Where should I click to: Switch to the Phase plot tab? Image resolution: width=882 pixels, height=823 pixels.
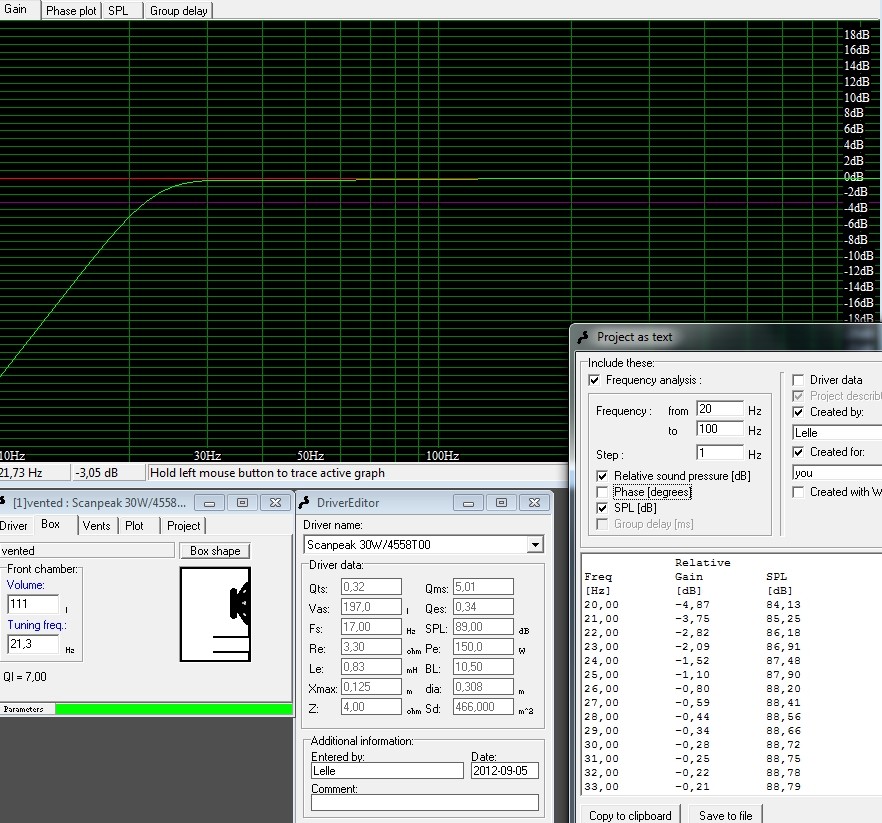(x=71, y=11)
